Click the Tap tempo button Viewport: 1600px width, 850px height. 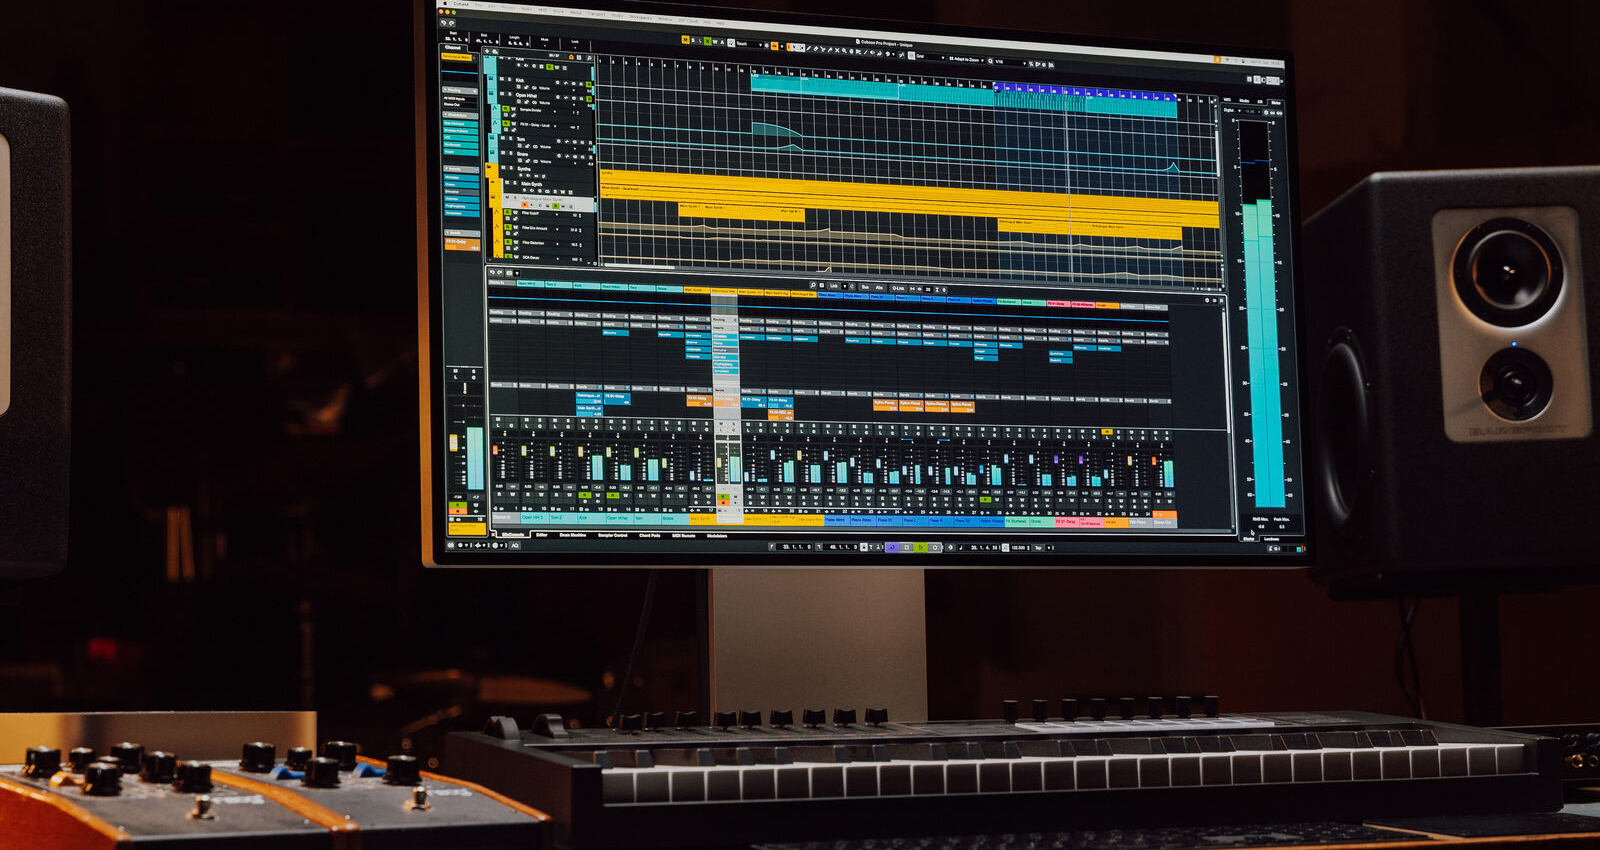1038,548
